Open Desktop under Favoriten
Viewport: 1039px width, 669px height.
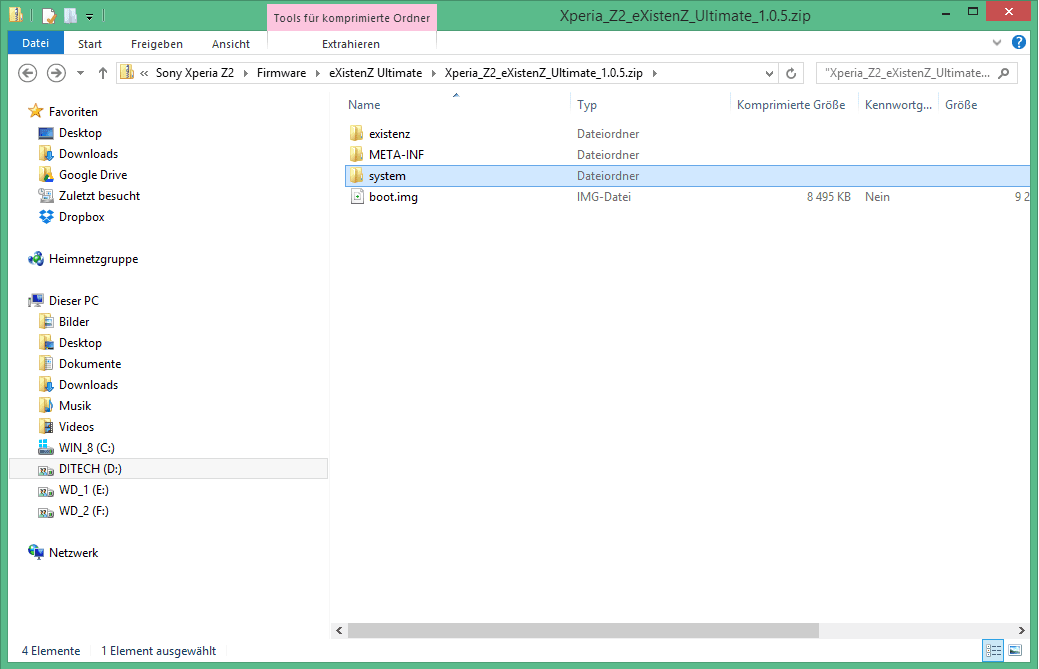tap(80, 133)
